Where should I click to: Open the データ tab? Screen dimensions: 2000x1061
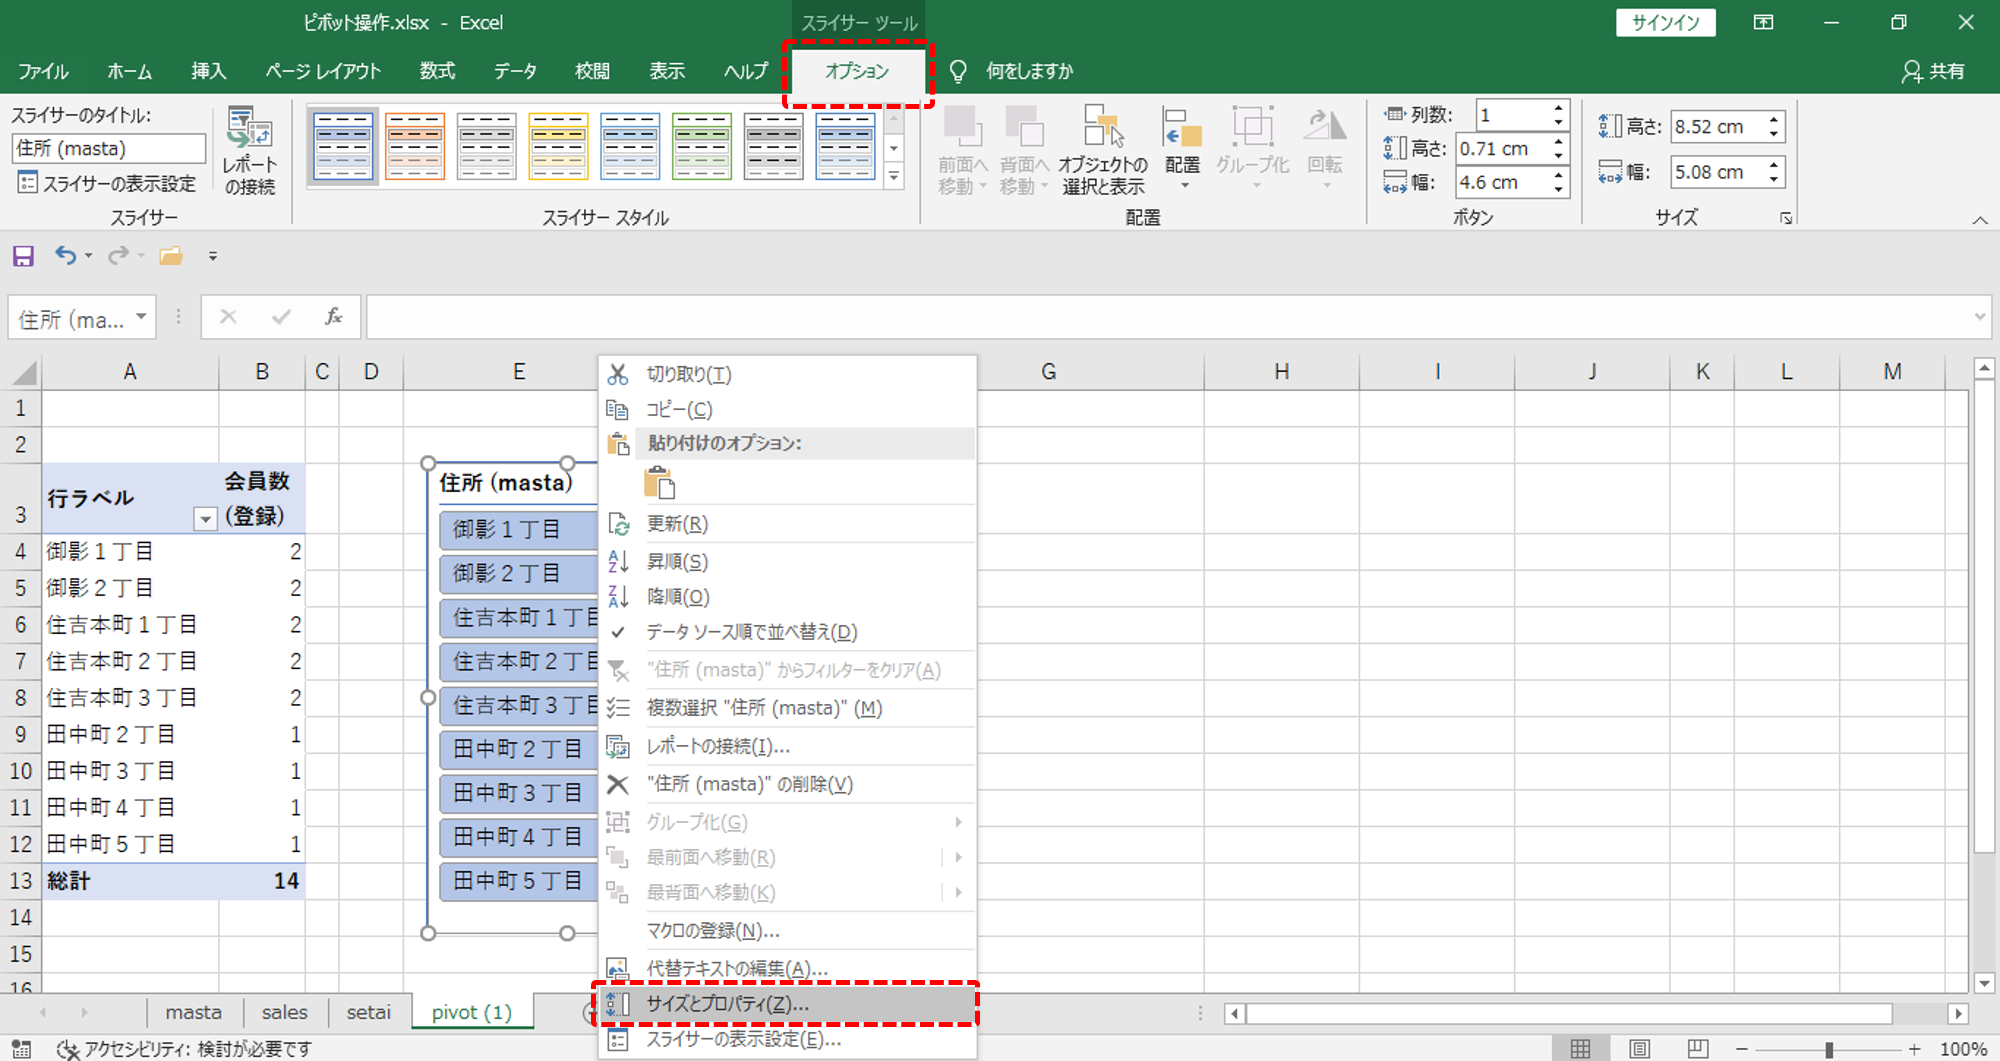pos(515,71)
